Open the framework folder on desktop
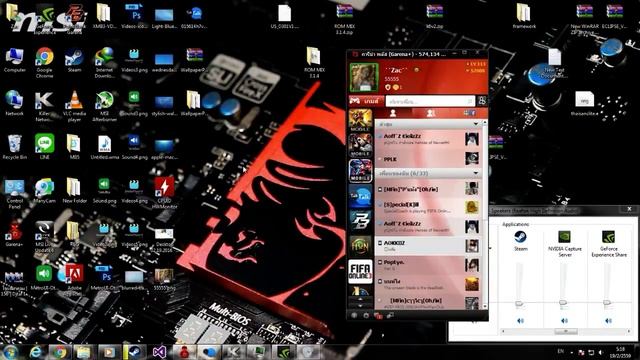Viewport: 640px width, 360px height. (524, 16)
